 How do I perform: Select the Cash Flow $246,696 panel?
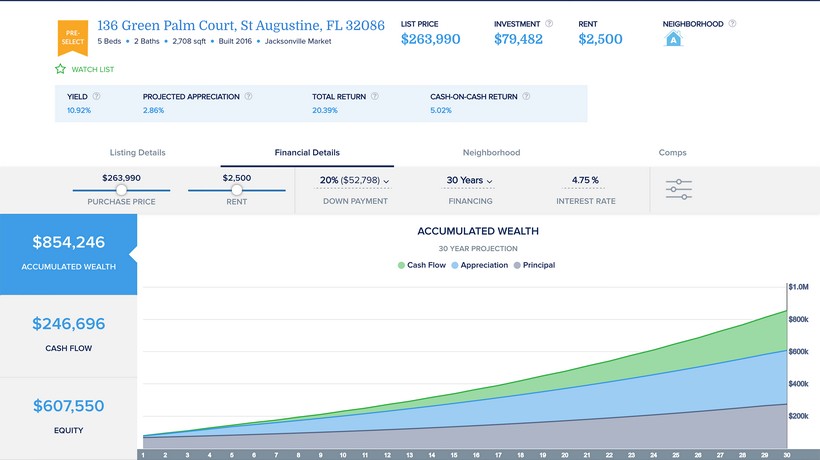(68, 334)
